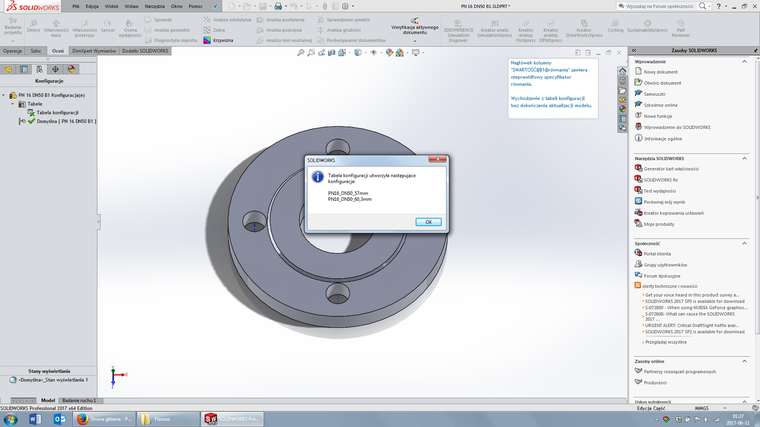Click the Section View icon

pos(332,52)
